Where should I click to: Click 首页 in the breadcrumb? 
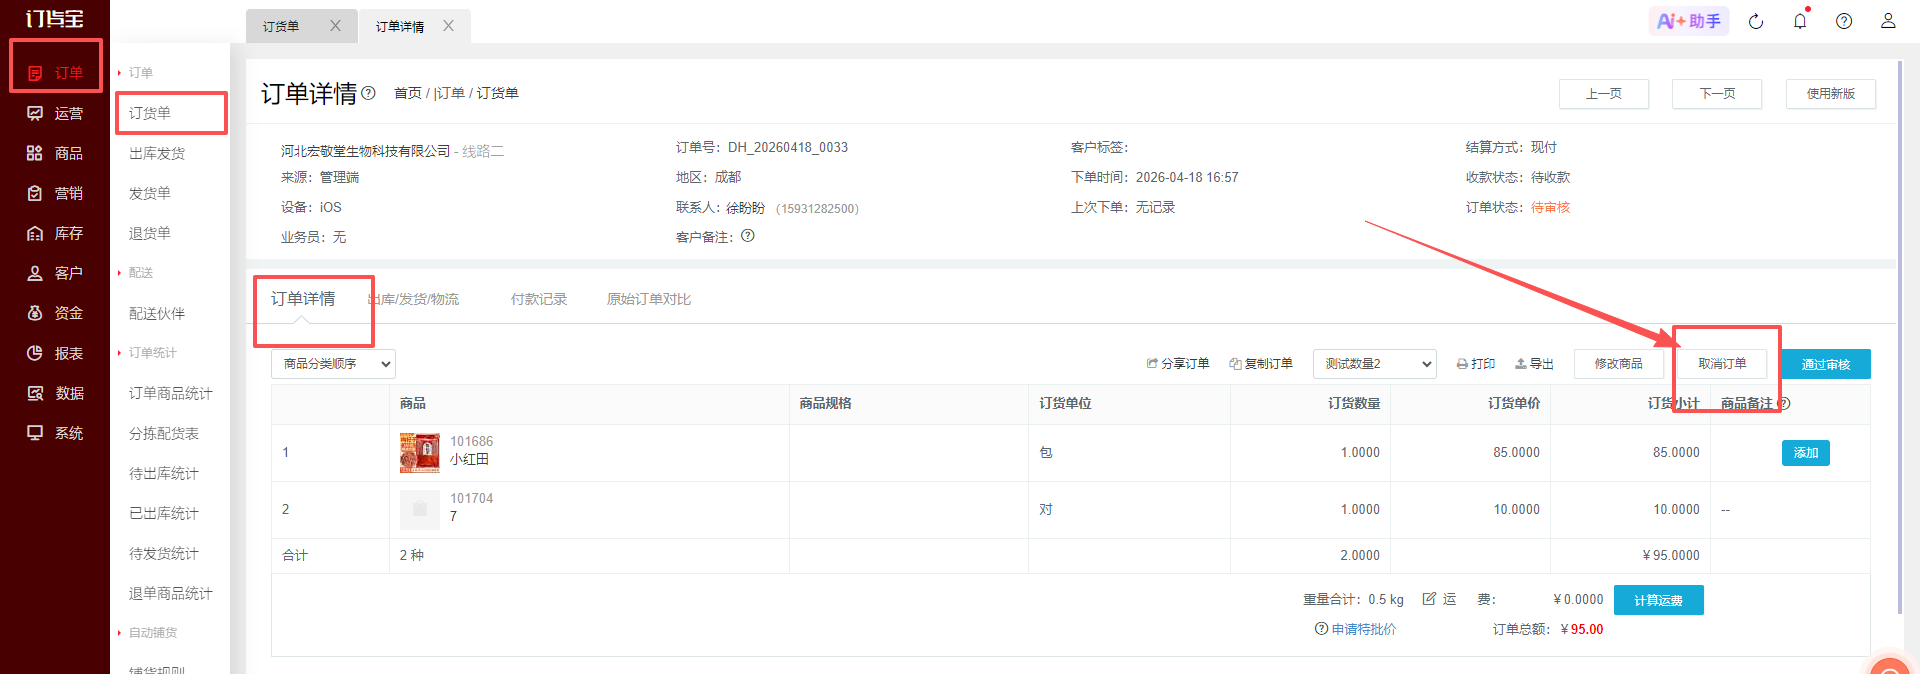pos(408,93)
